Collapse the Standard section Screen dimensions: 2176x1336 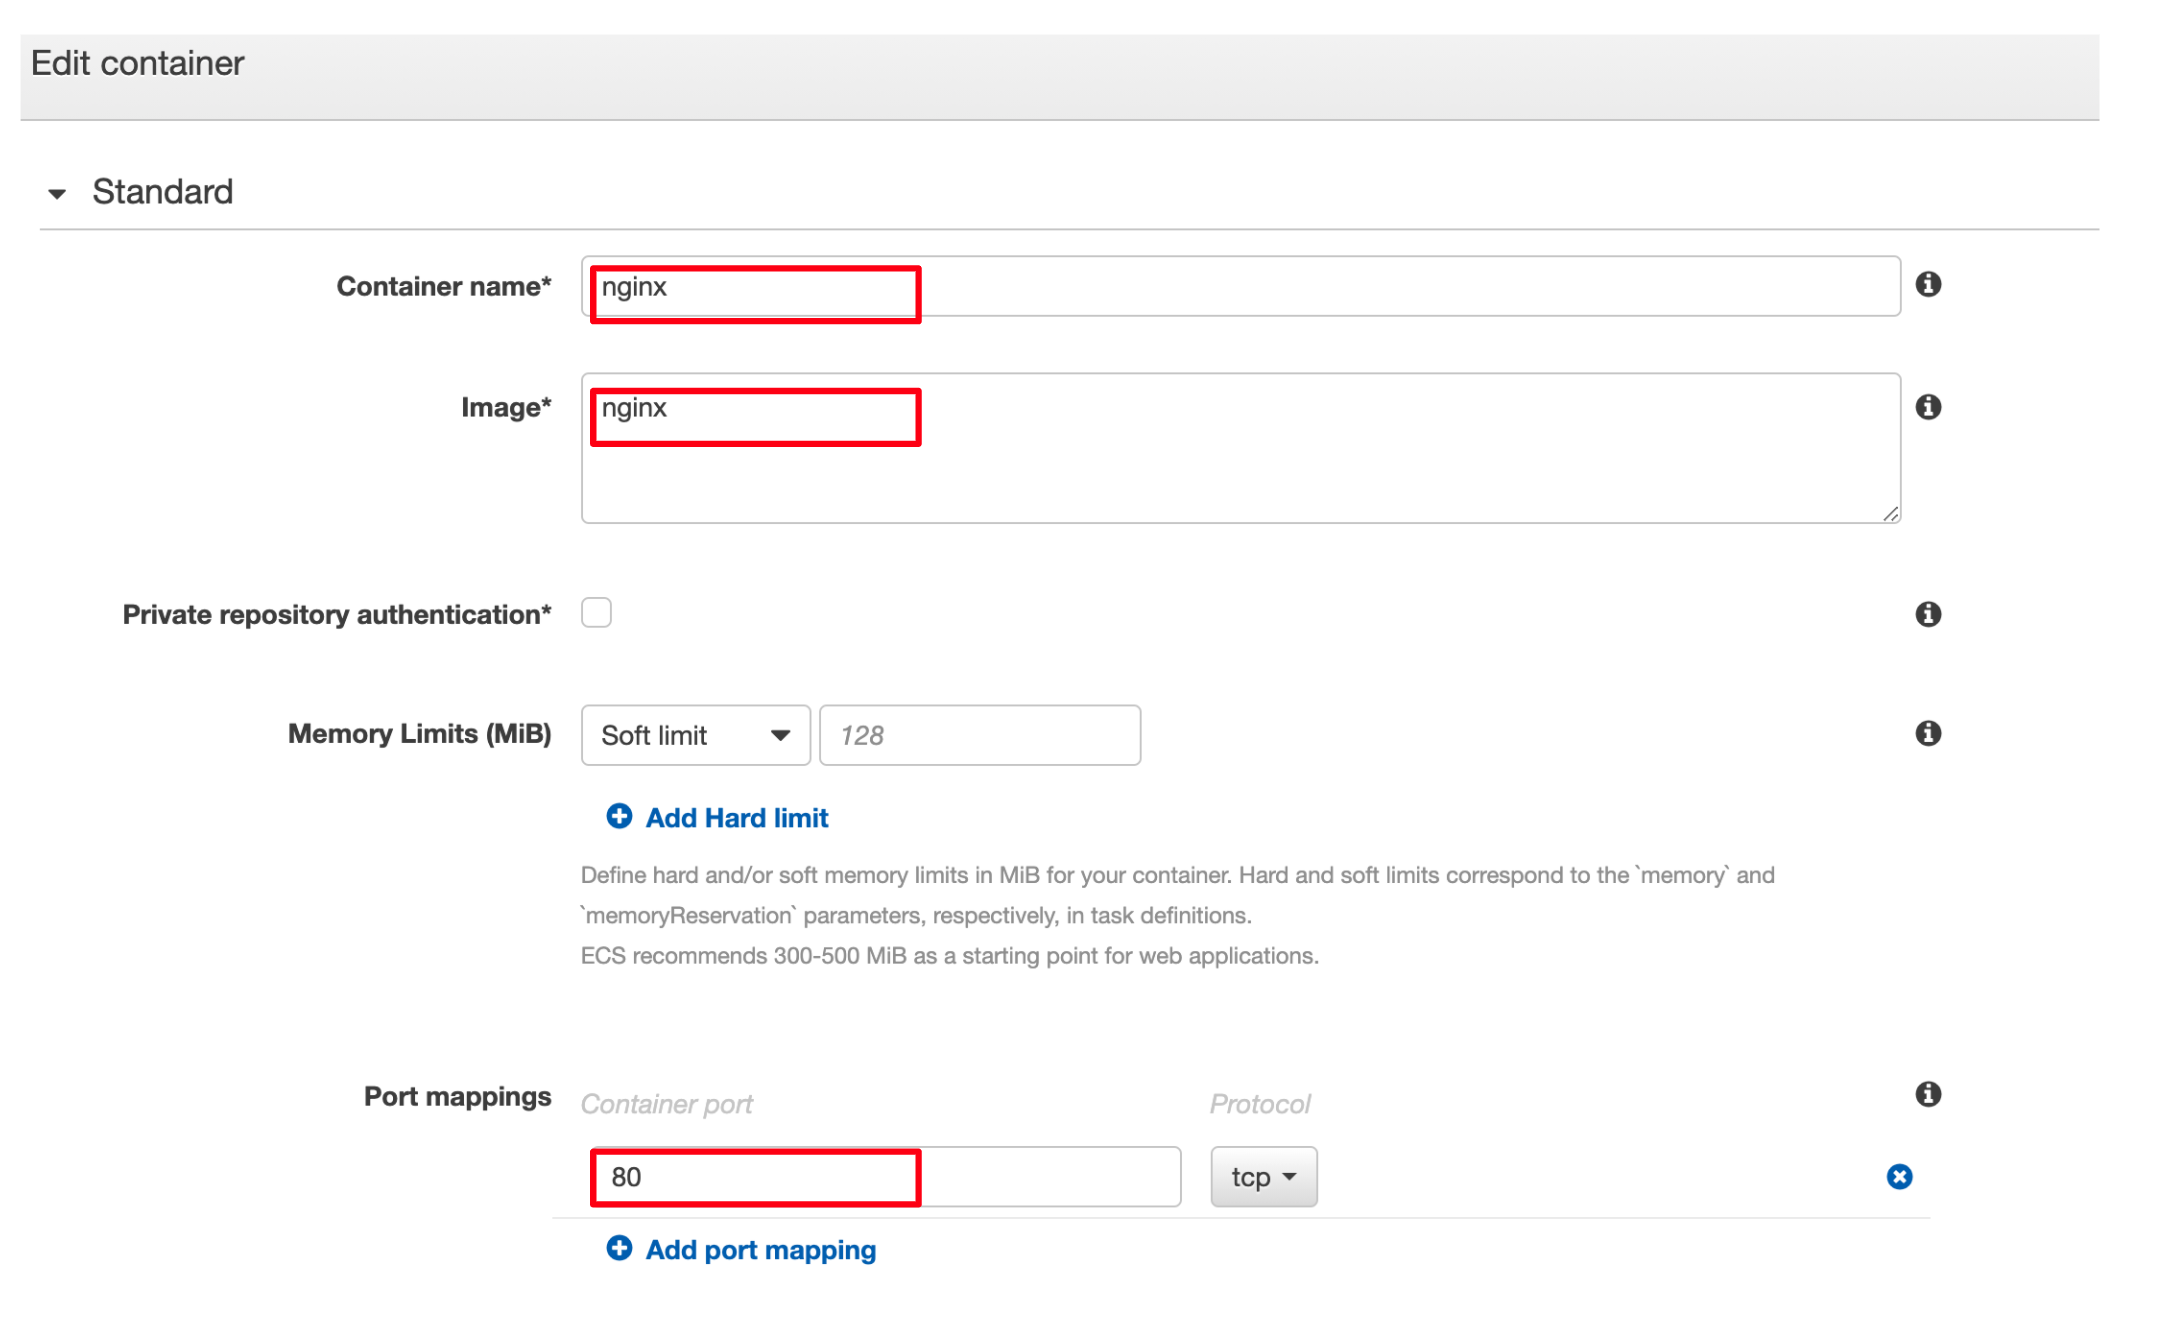58,193
